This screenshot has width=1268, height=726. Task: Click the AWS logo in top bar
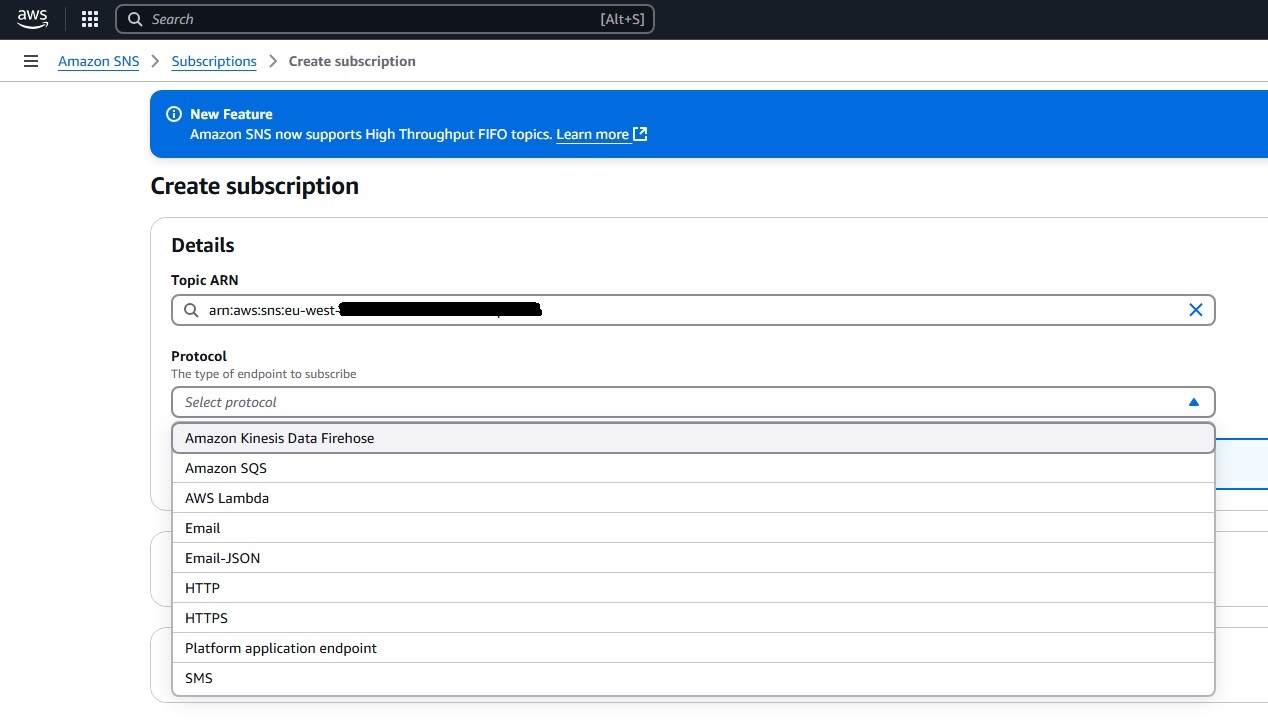point(31,18)
